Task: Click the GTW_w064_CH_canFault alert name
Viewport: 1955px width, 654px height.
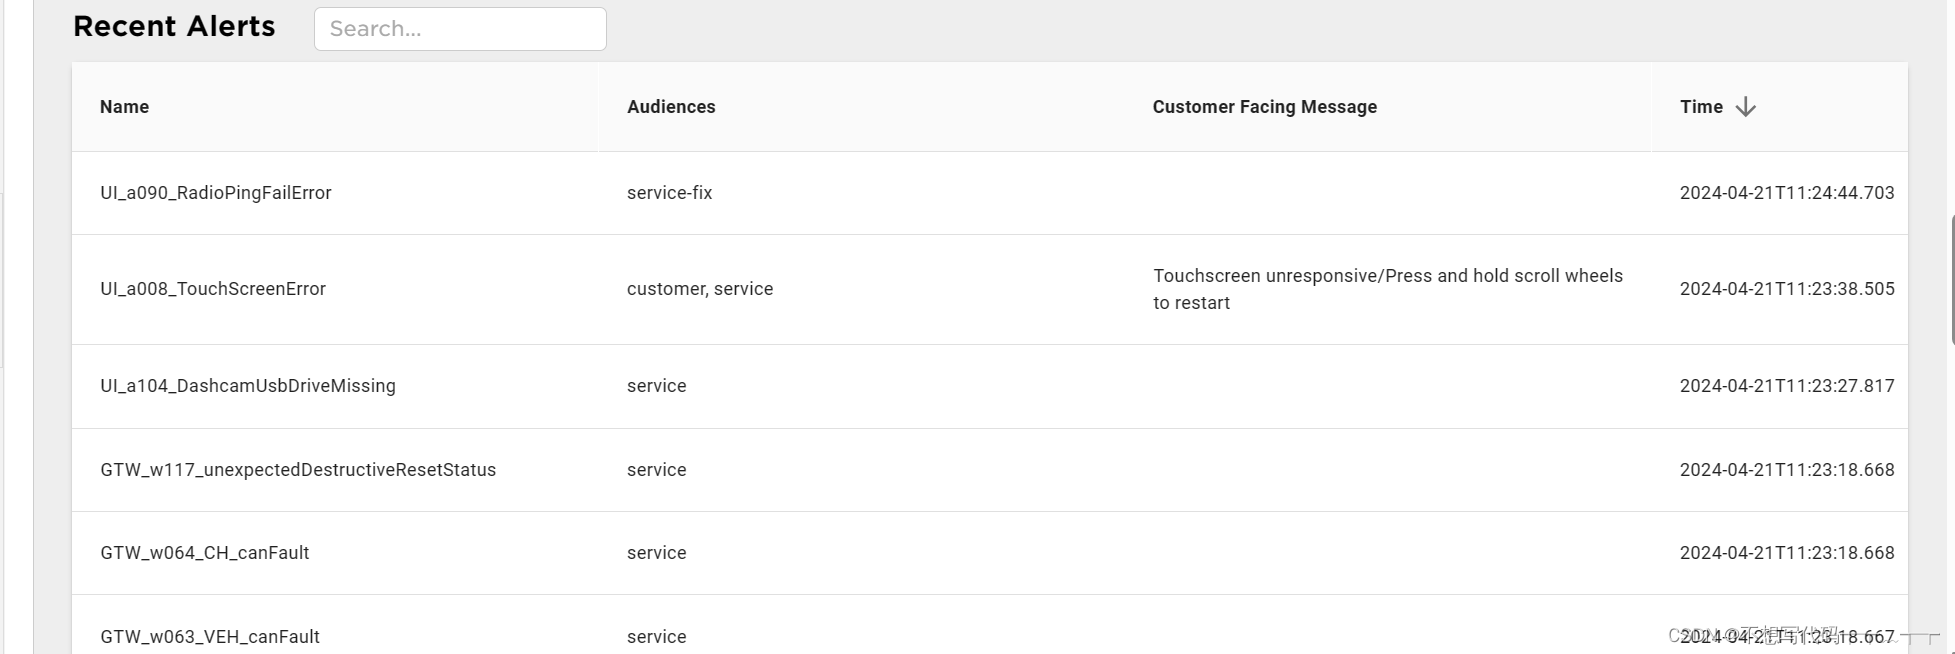Action: pyautogui.click(x=205, y=553)
